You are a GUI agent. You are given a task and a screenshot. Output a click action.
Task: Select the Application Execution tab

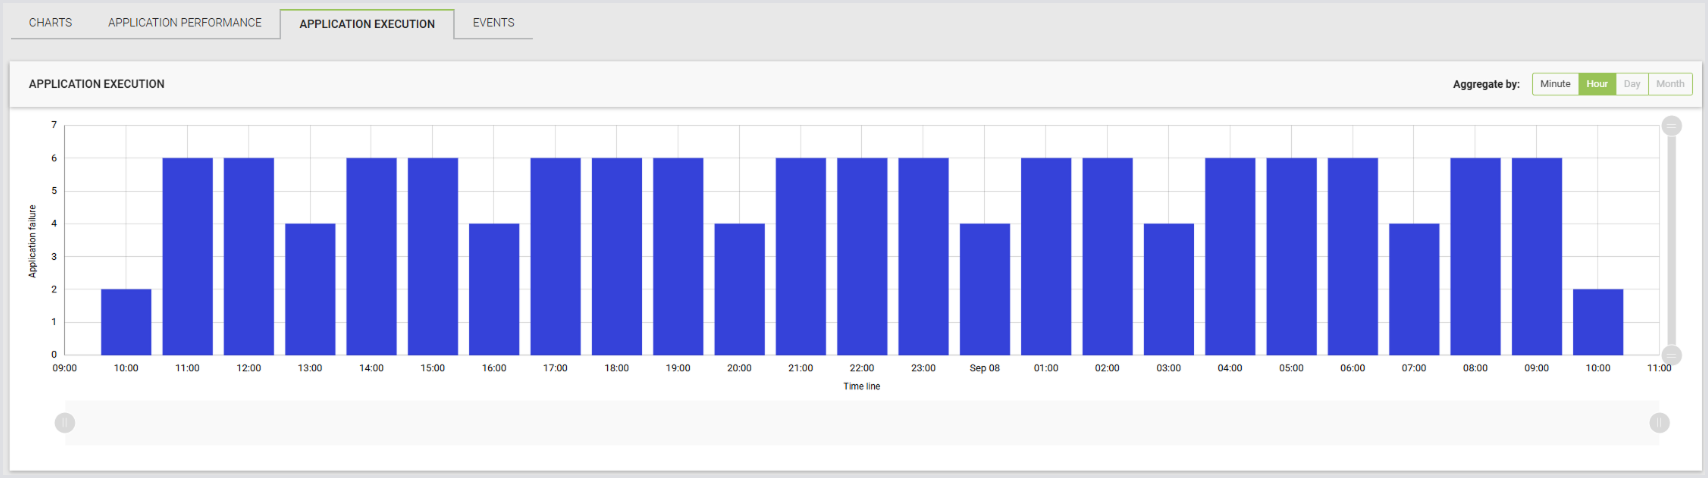point(367,24)
